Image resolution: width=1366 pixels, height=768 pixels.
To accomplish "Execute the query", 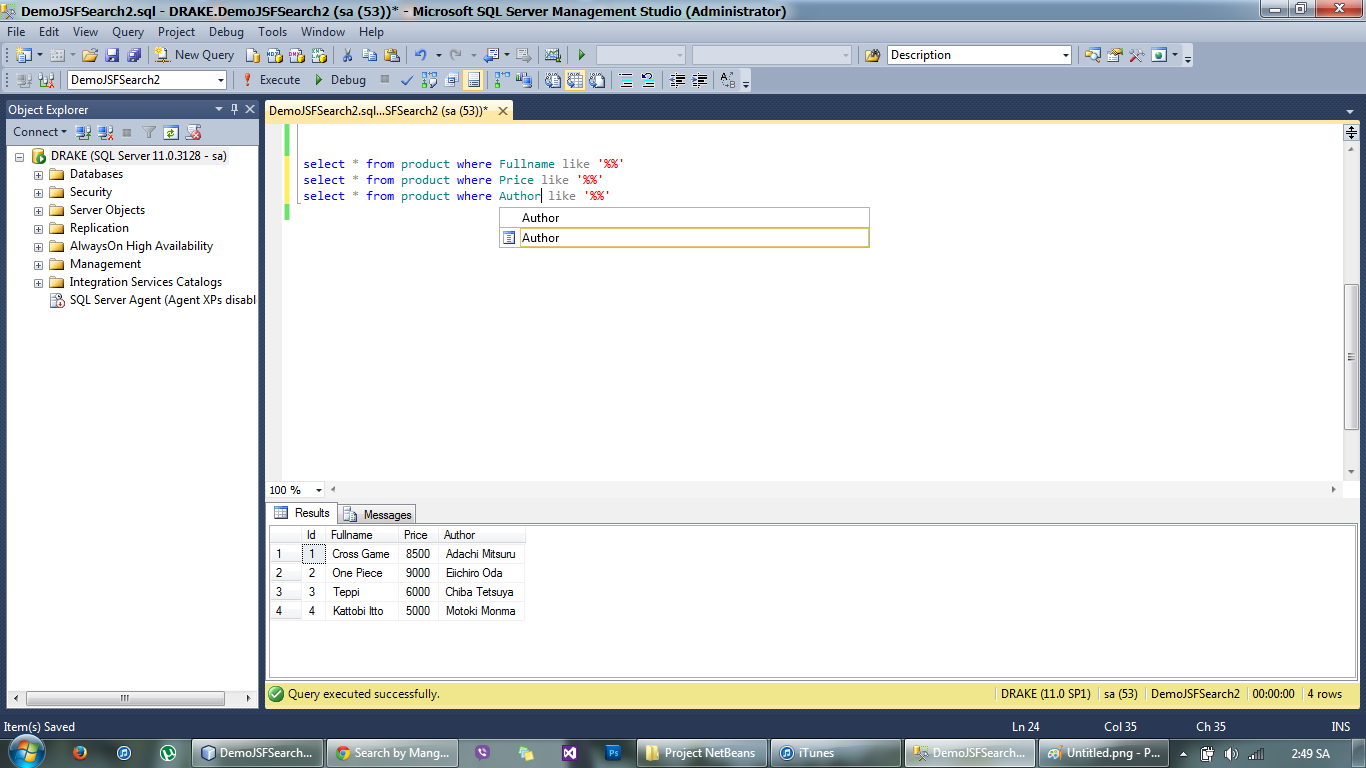I will [271, 80].
